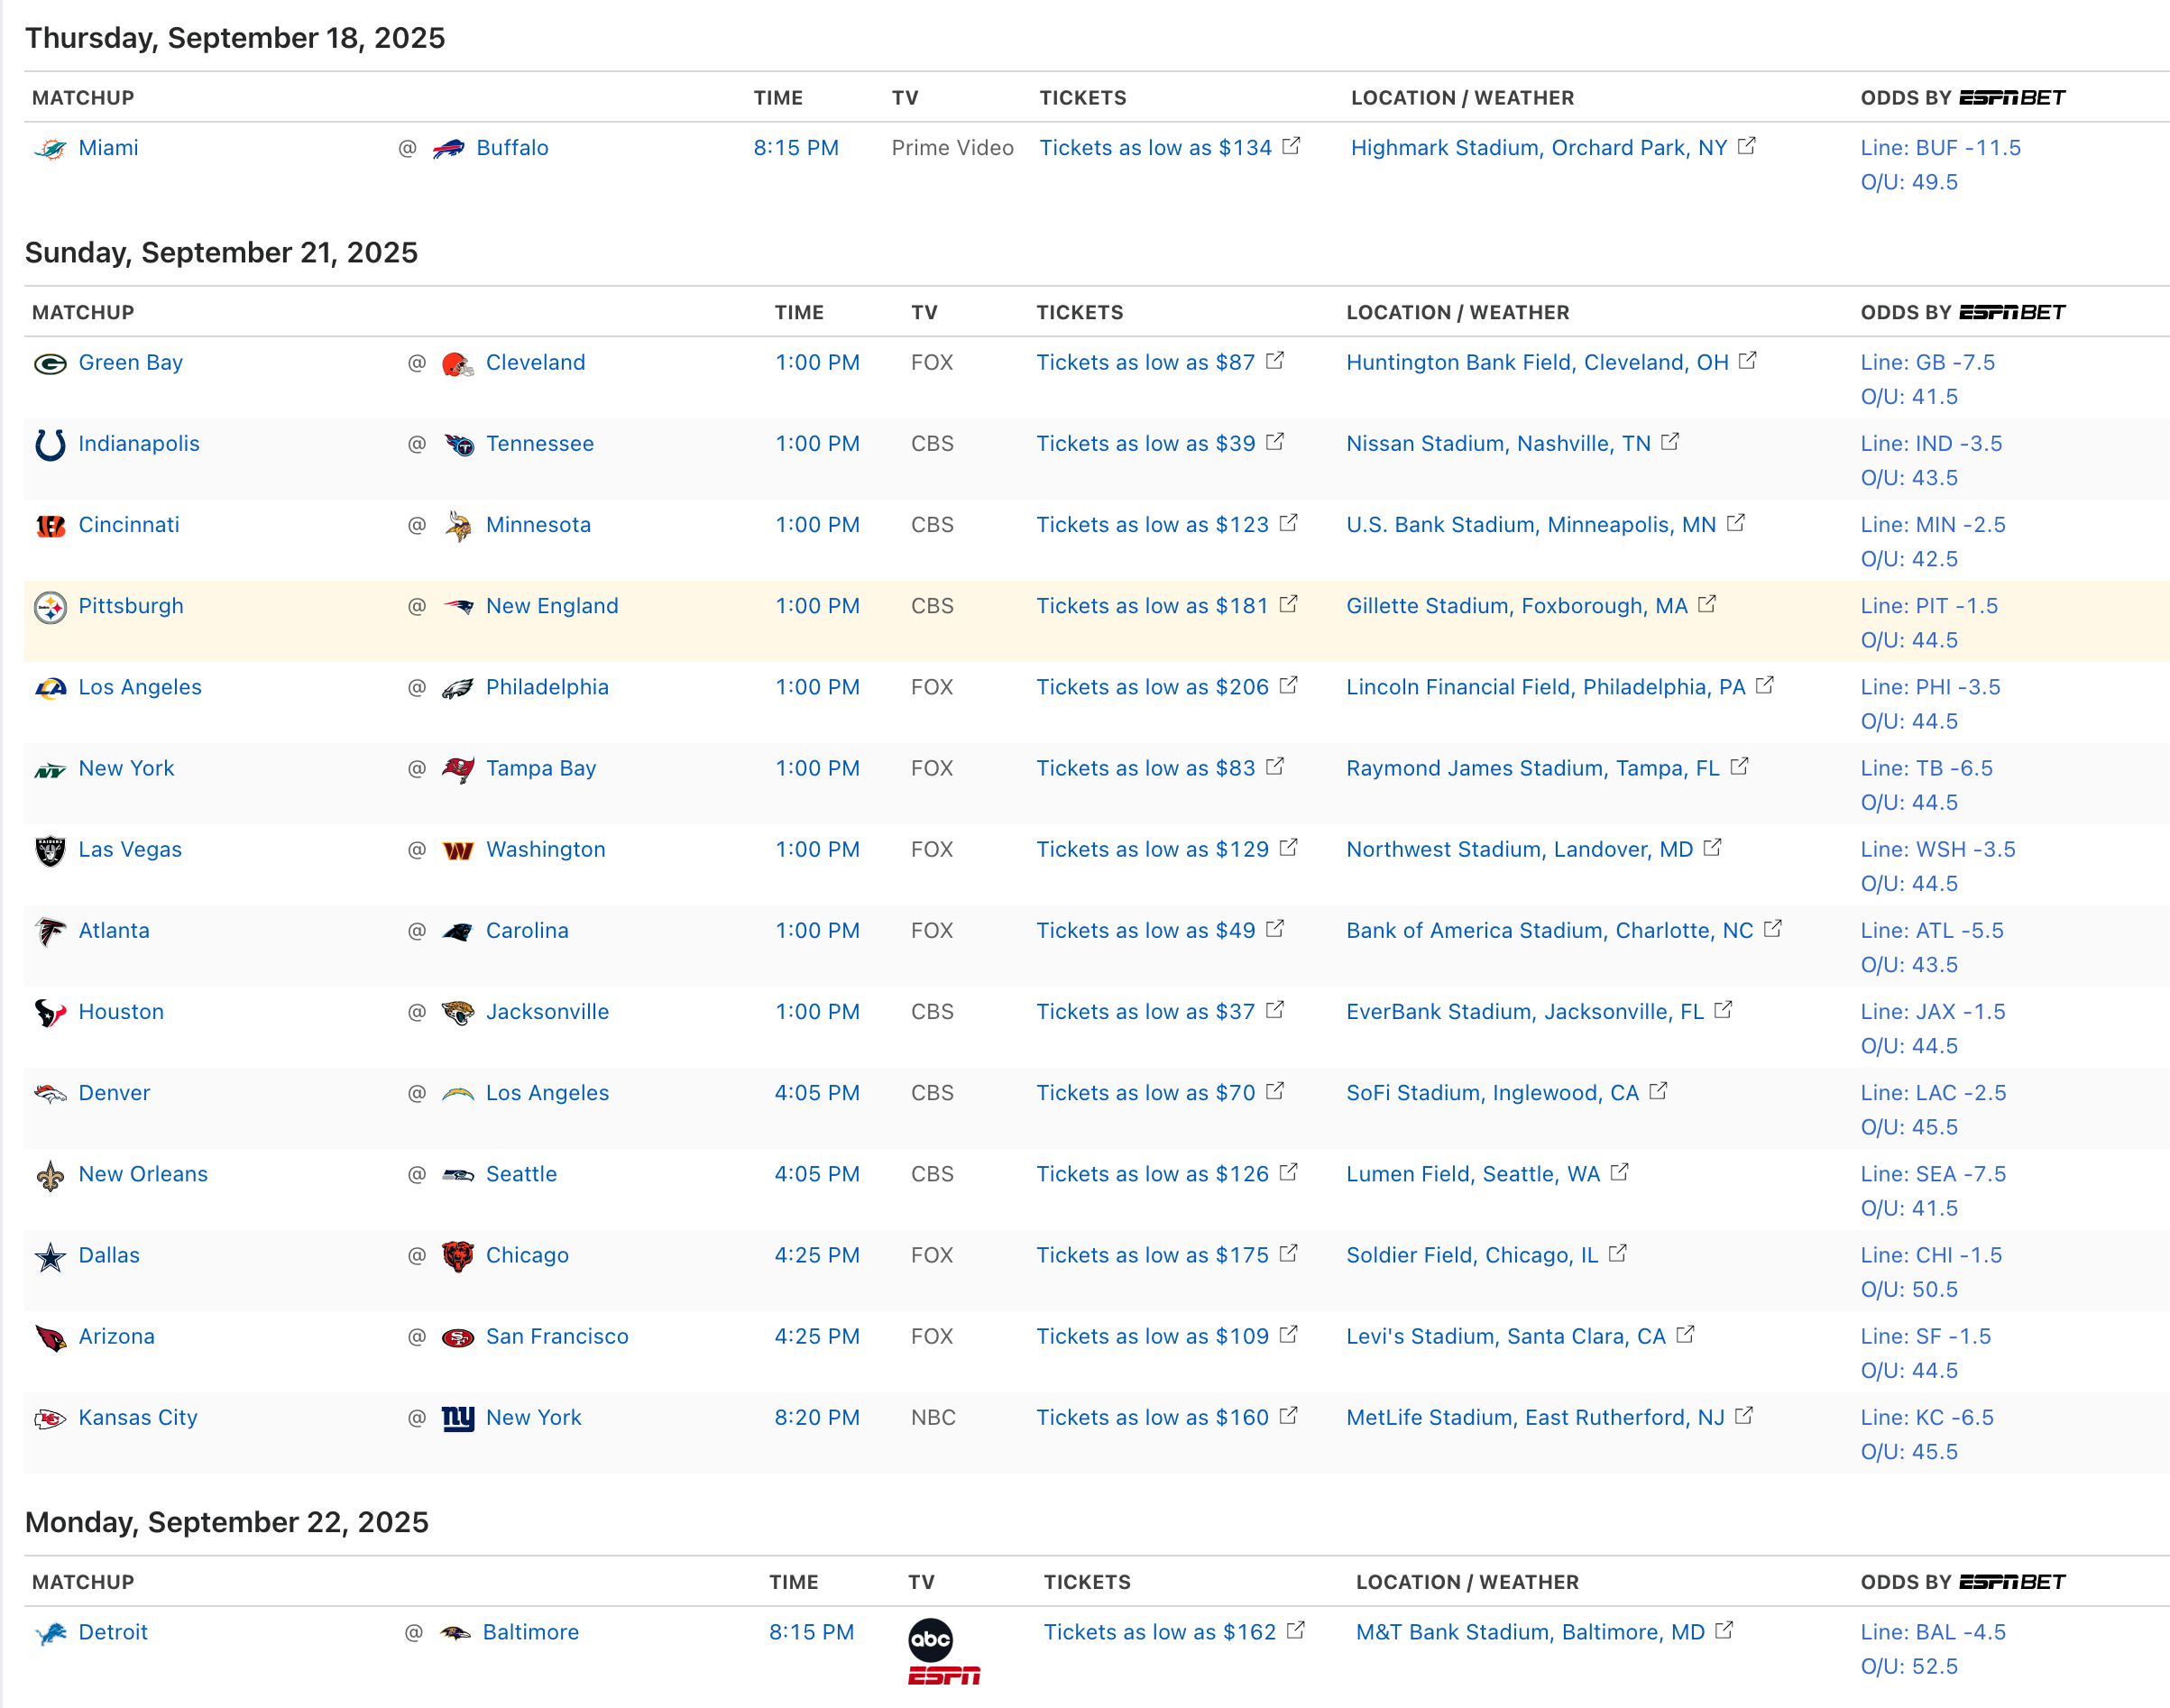Image resolution: width=2170 pixels, height=1708 pixels.
Task: Click NBC TV listing for Kansas City game
Action: pos(933,1418)
